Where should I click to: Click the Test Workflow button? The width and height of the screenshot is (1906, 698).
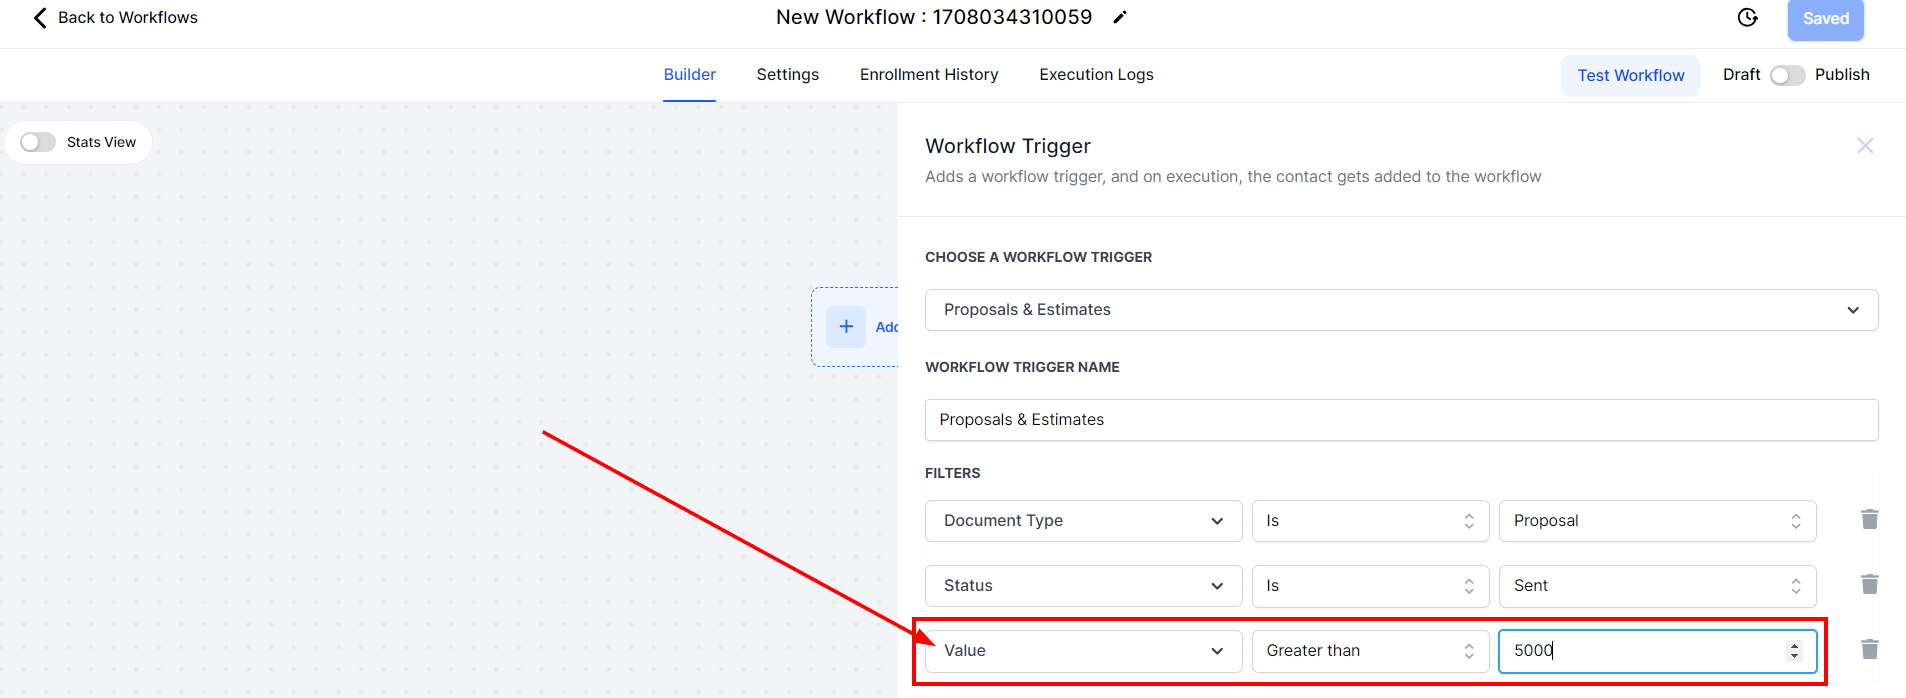(x=1630, y=76)
